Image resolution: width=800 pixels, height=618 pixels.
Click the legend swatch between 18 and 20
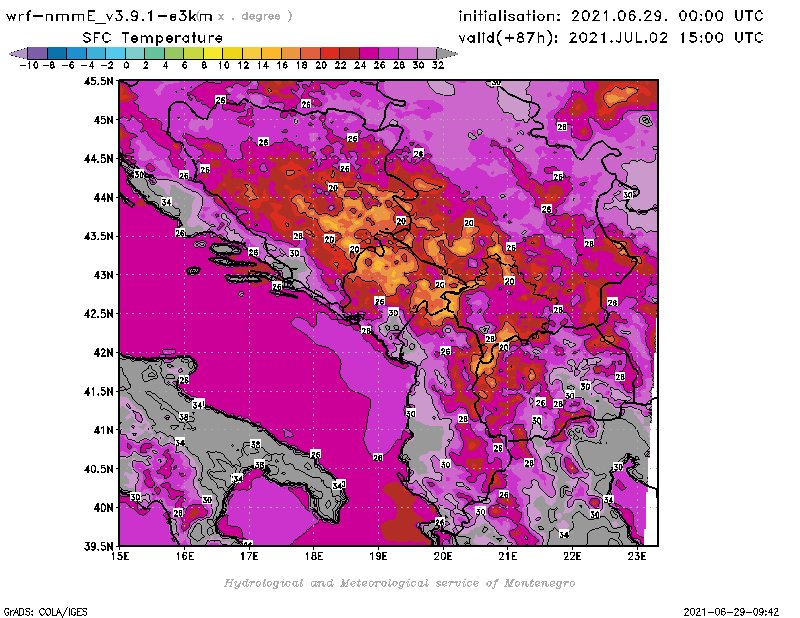(x=310, y=53)
